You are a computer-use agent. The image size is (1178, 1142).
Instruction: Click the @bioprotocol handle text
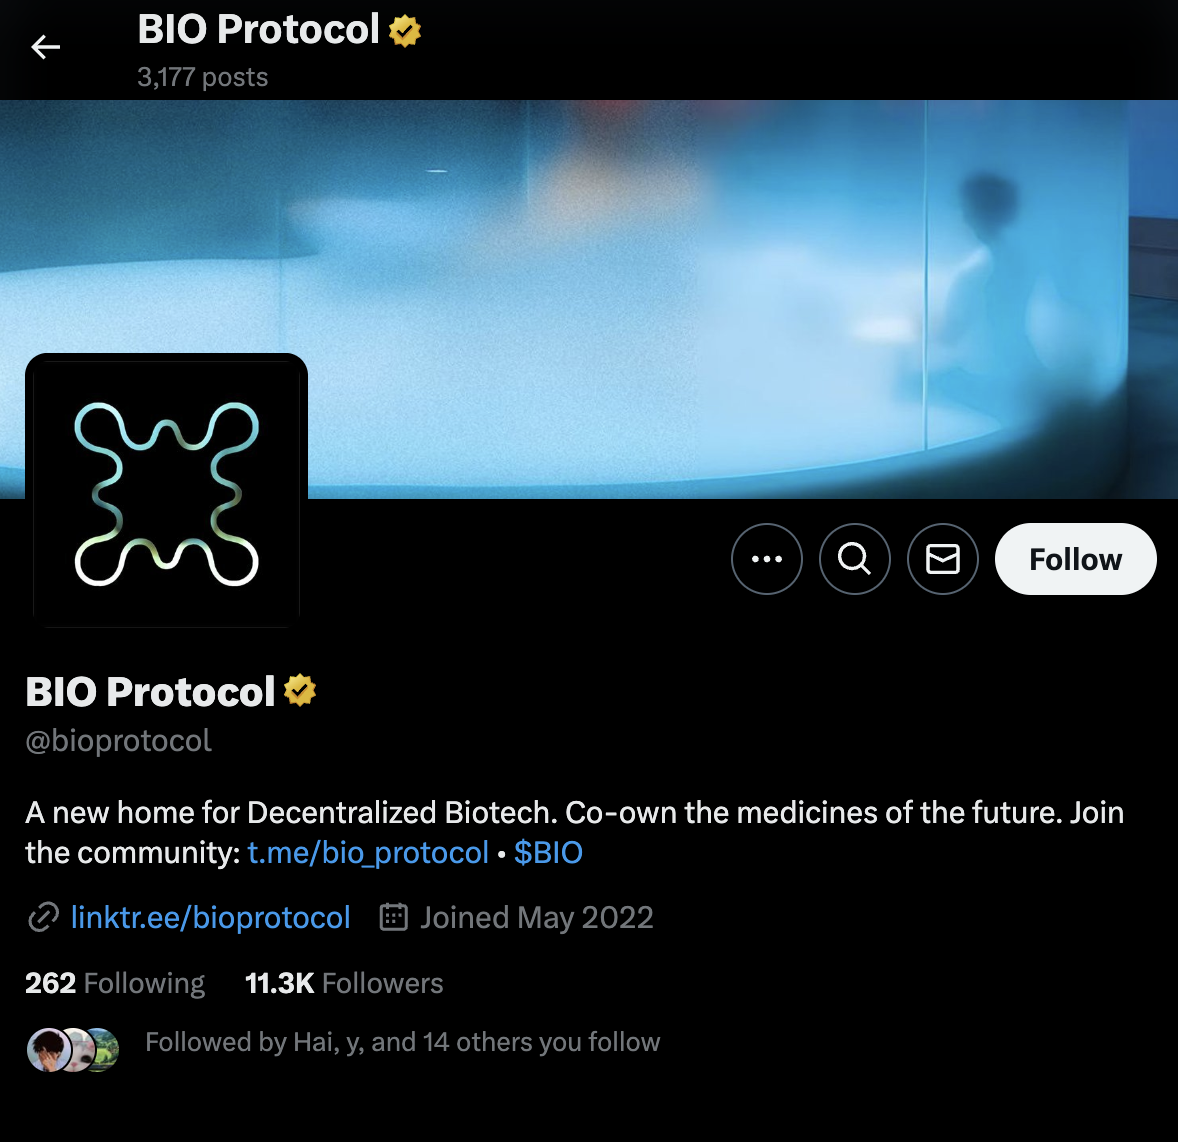pos(119,741)
